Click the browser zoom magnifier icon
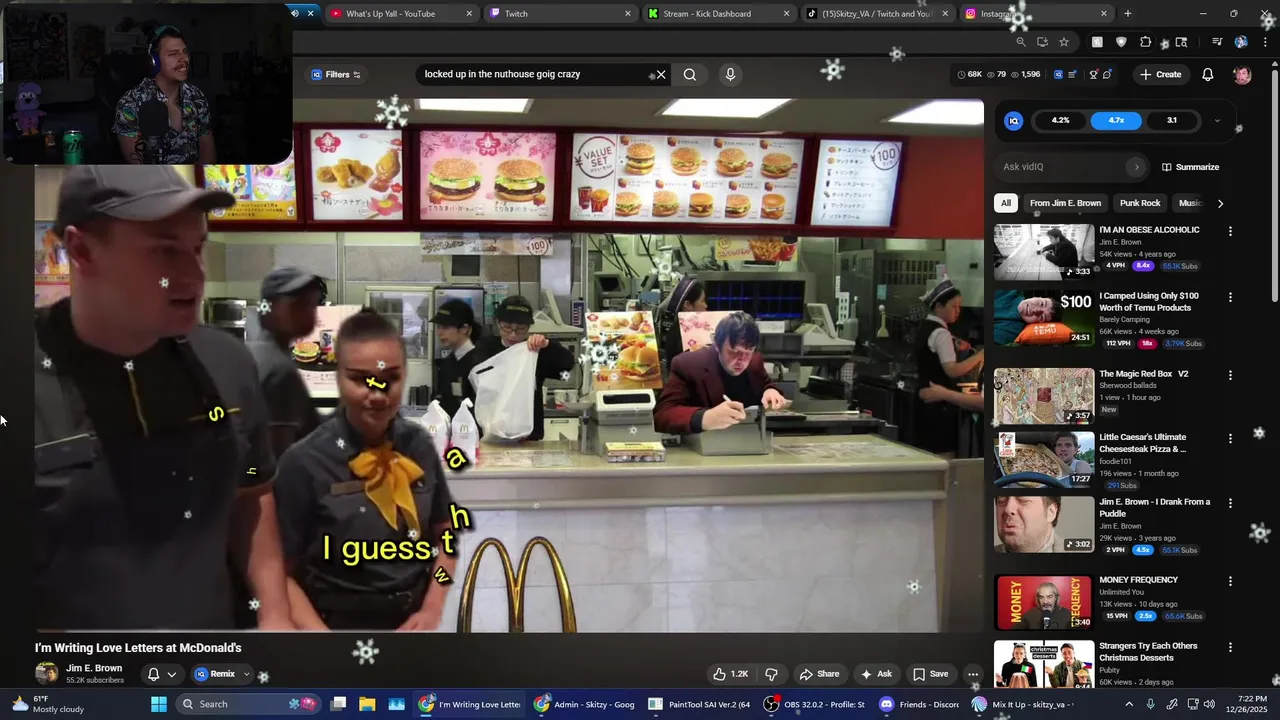This screenshot has height=720, width=1280. (1020, 42)
